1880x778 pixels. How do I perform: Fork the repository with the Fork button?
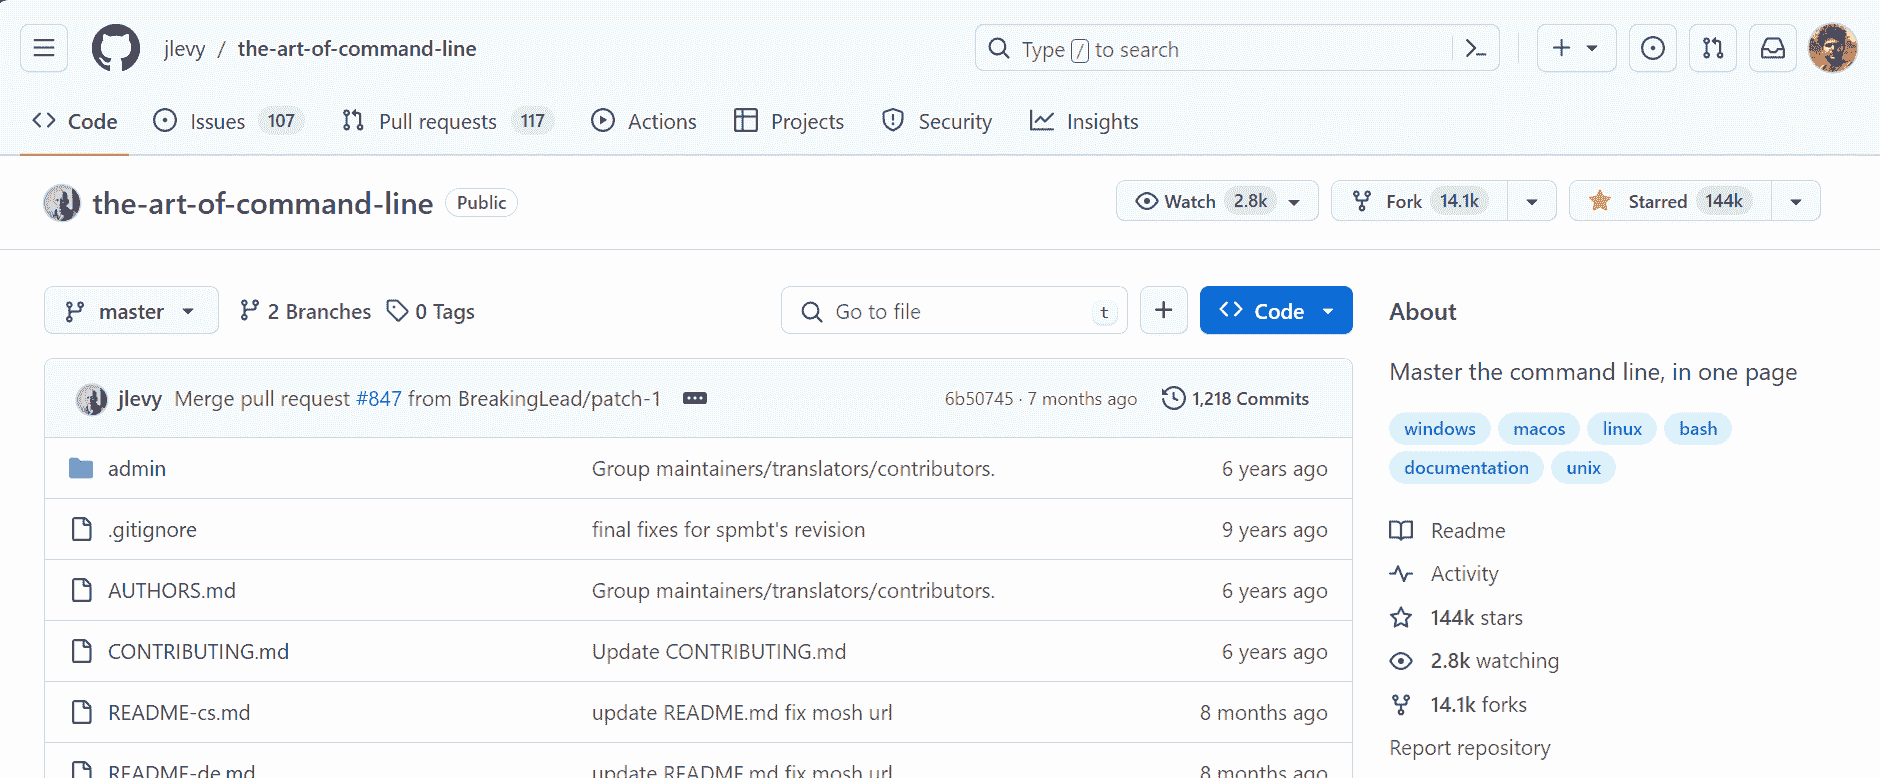pos(1420,201)
